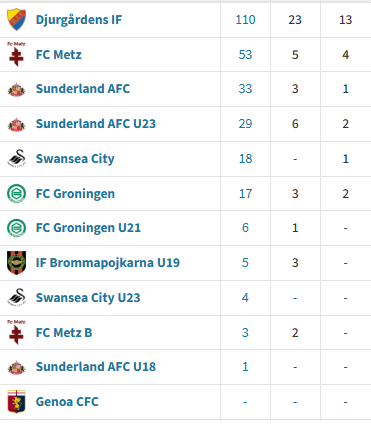Viewport: 371px width, 426px height.
Task: Open the Sunderland AFC U23 link
Action: [x=96, y=124]
